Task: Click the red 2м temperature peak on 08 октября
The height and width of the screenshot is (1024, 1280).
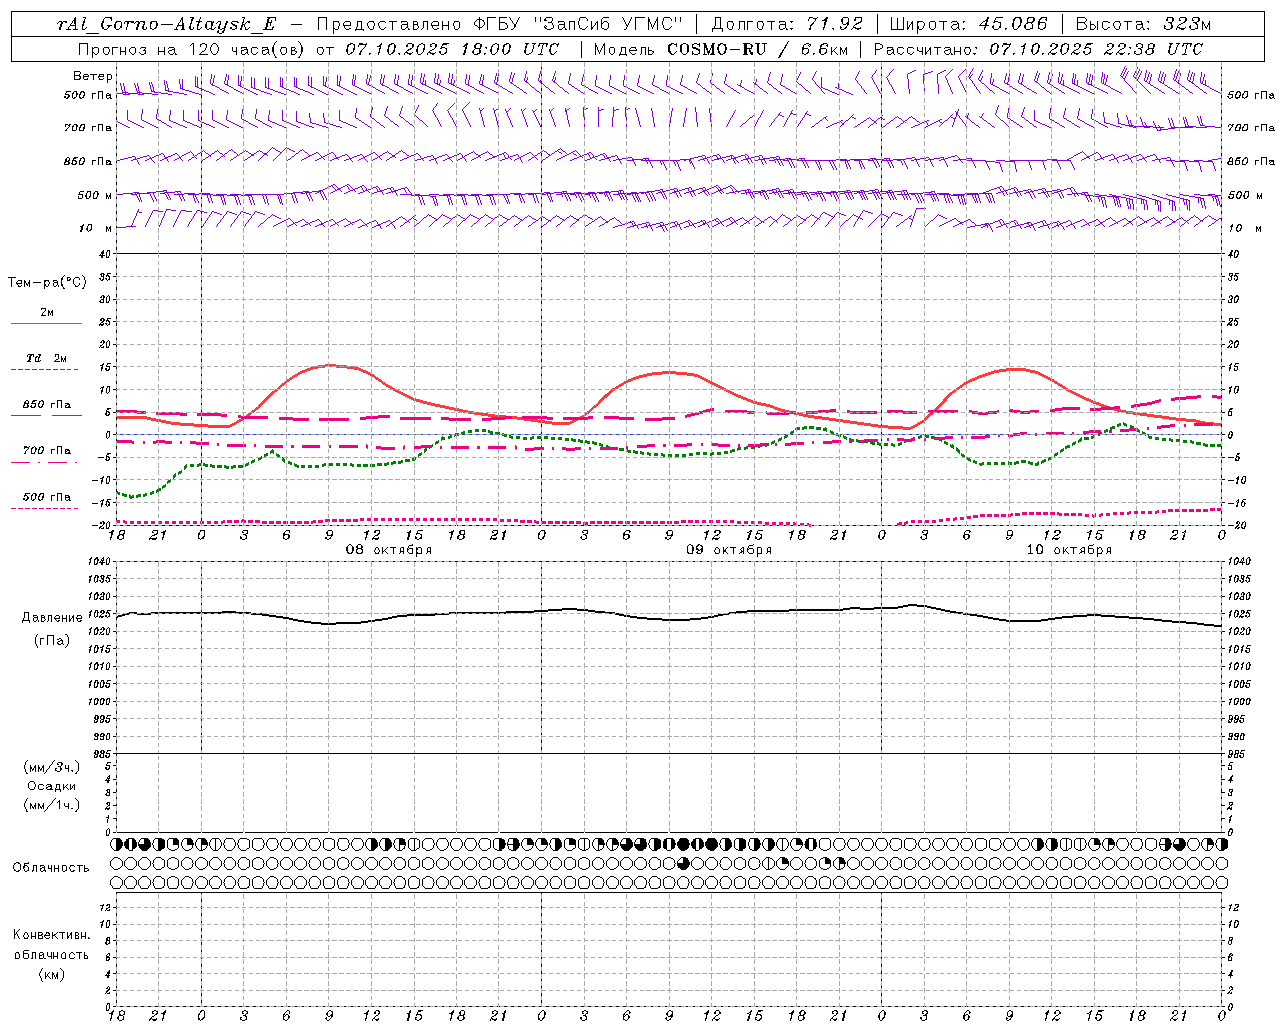Action: click(x=330, y=365)
